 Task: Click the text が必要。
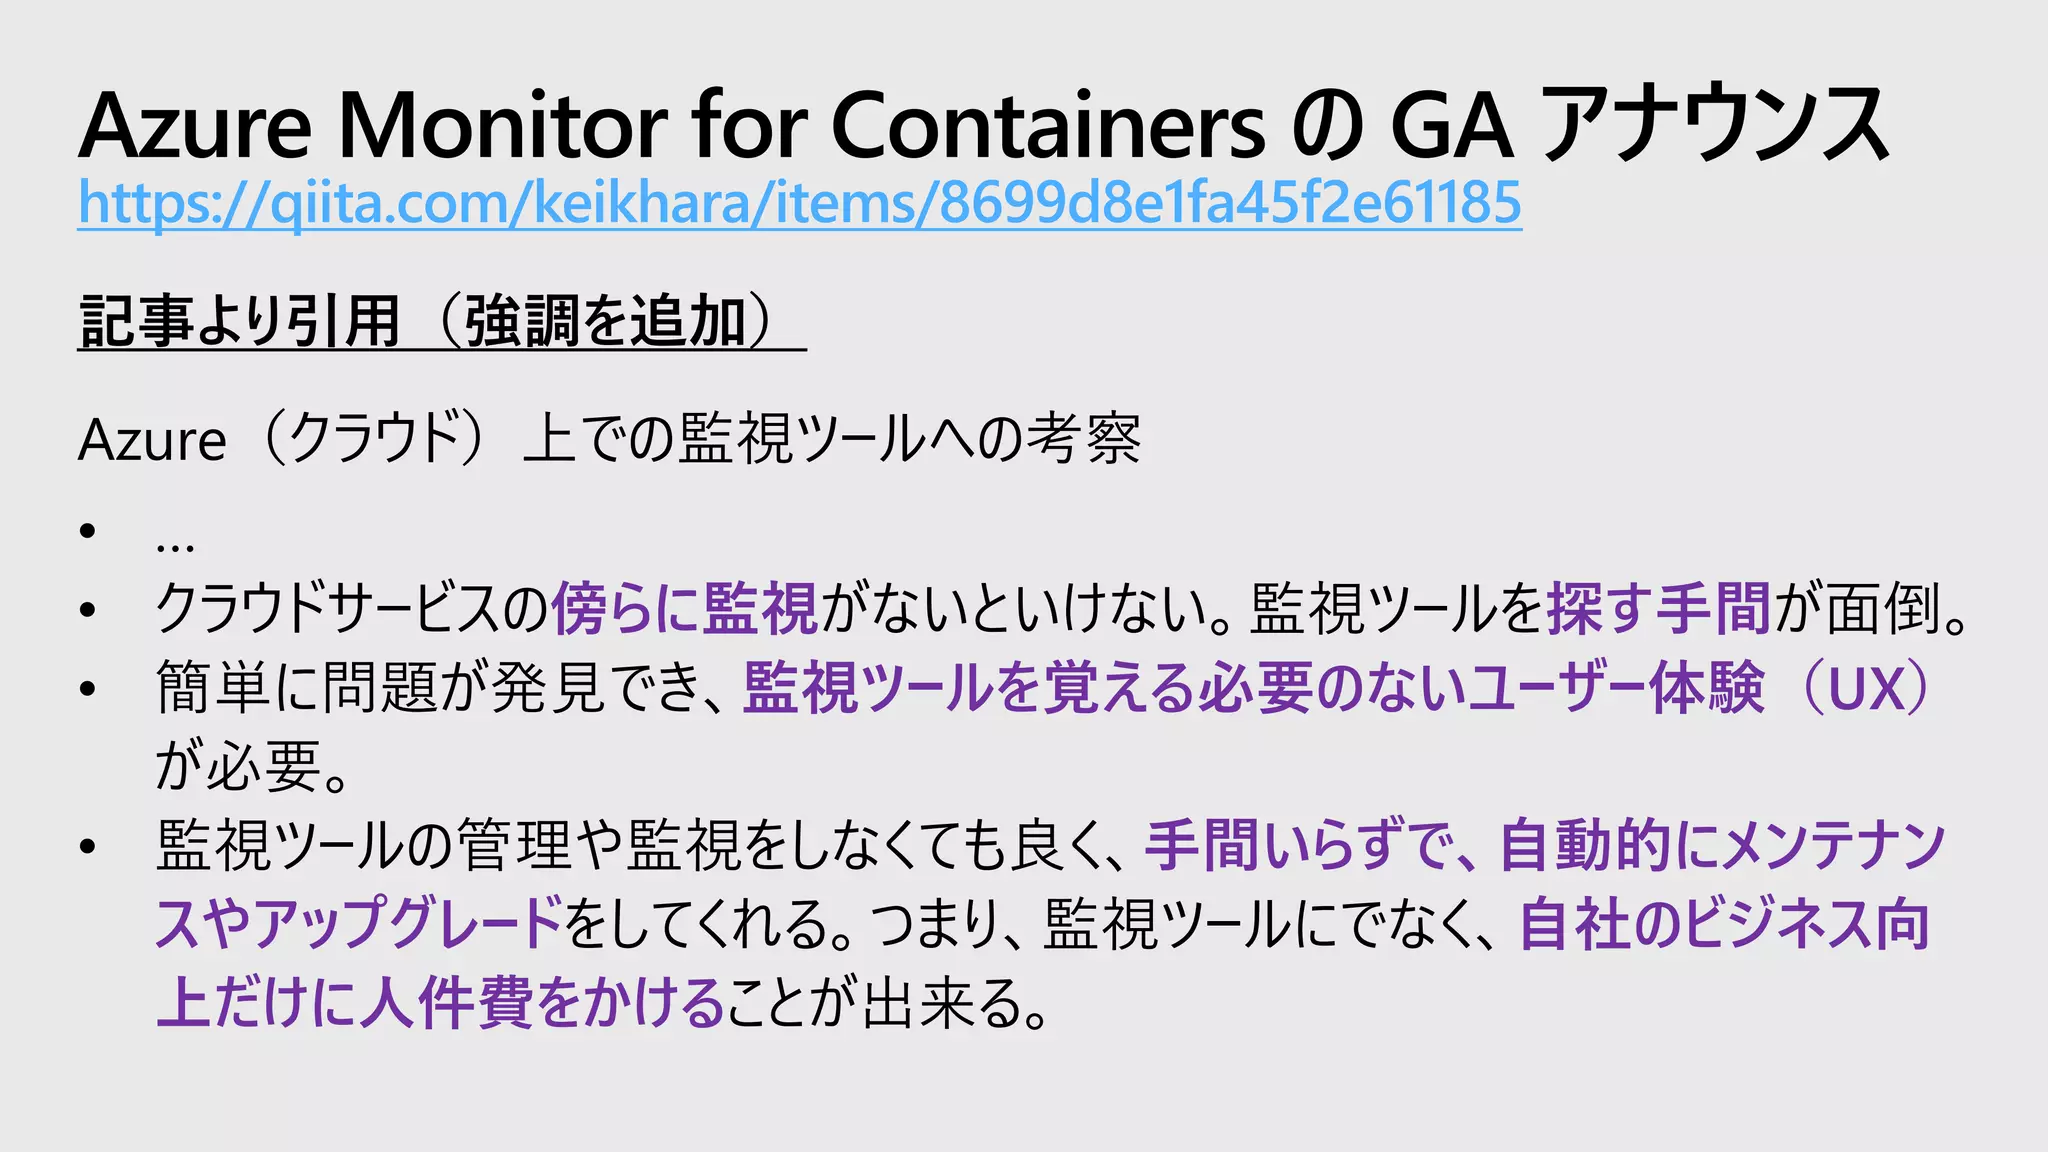[252, 766]
